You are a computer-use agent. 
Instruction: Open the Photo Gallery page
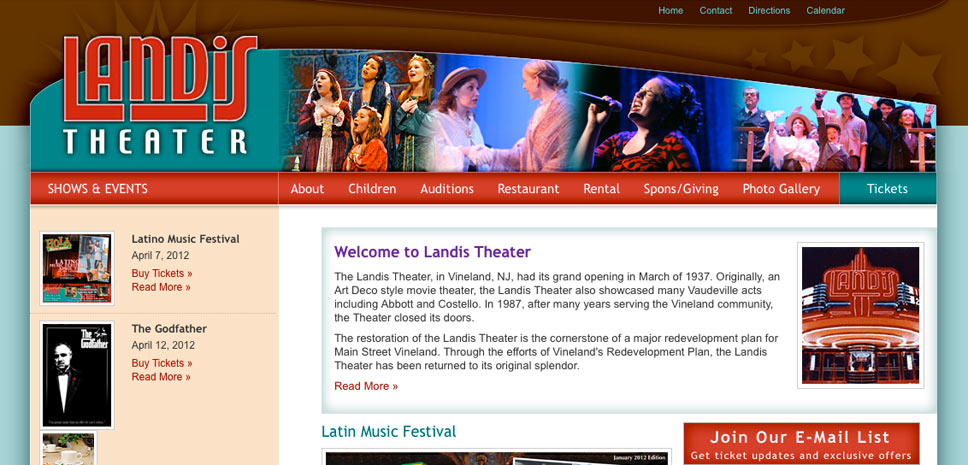pos(782,189)
